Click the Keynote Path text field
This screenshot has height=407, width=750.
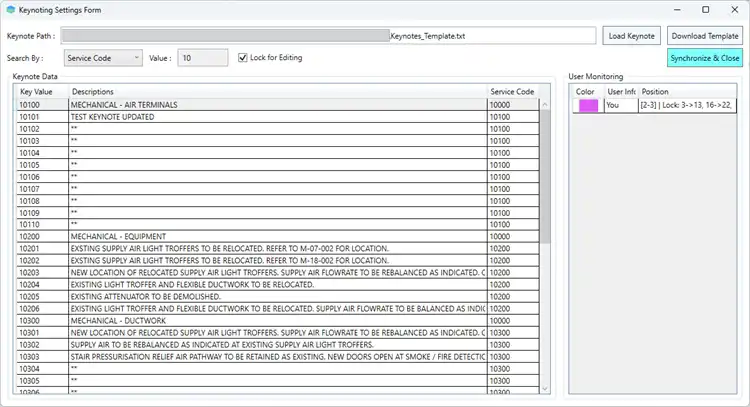(328, 36)
